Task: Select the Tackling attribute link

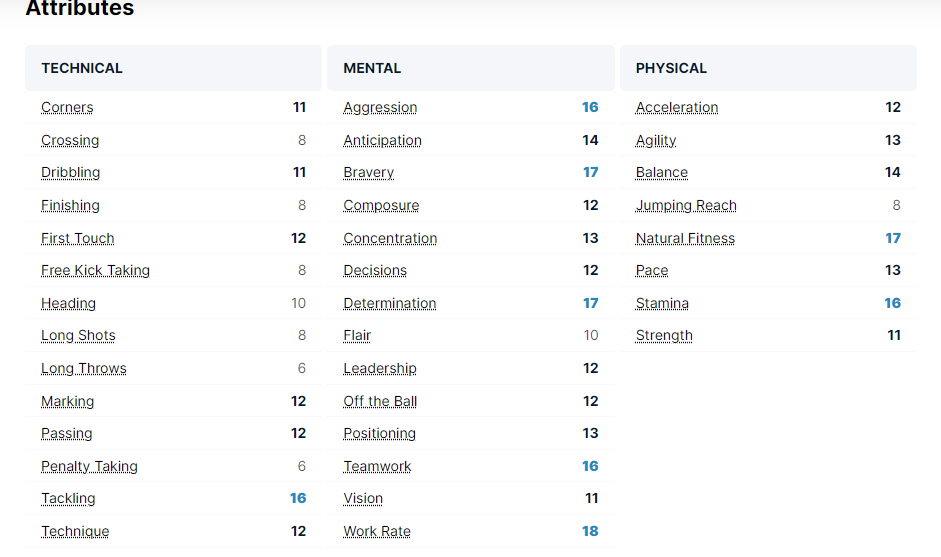Action: [x=68, y=499]
